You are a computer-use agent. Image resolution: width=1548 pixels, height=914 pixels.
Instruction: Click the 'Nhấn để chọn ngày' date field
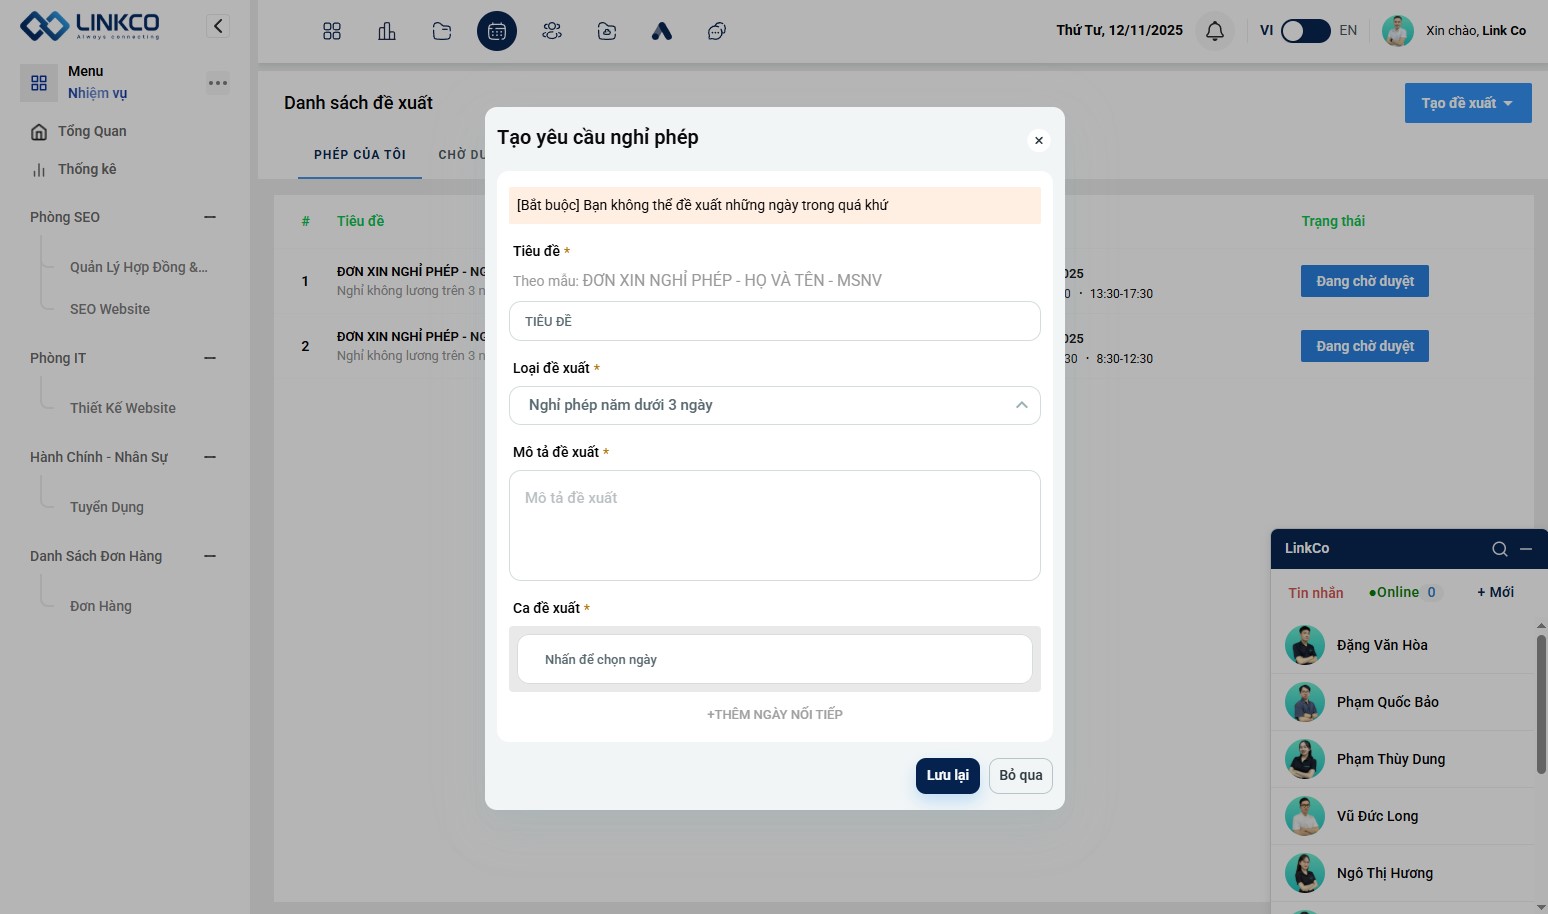pyautogui.click(x=774, y=660)
